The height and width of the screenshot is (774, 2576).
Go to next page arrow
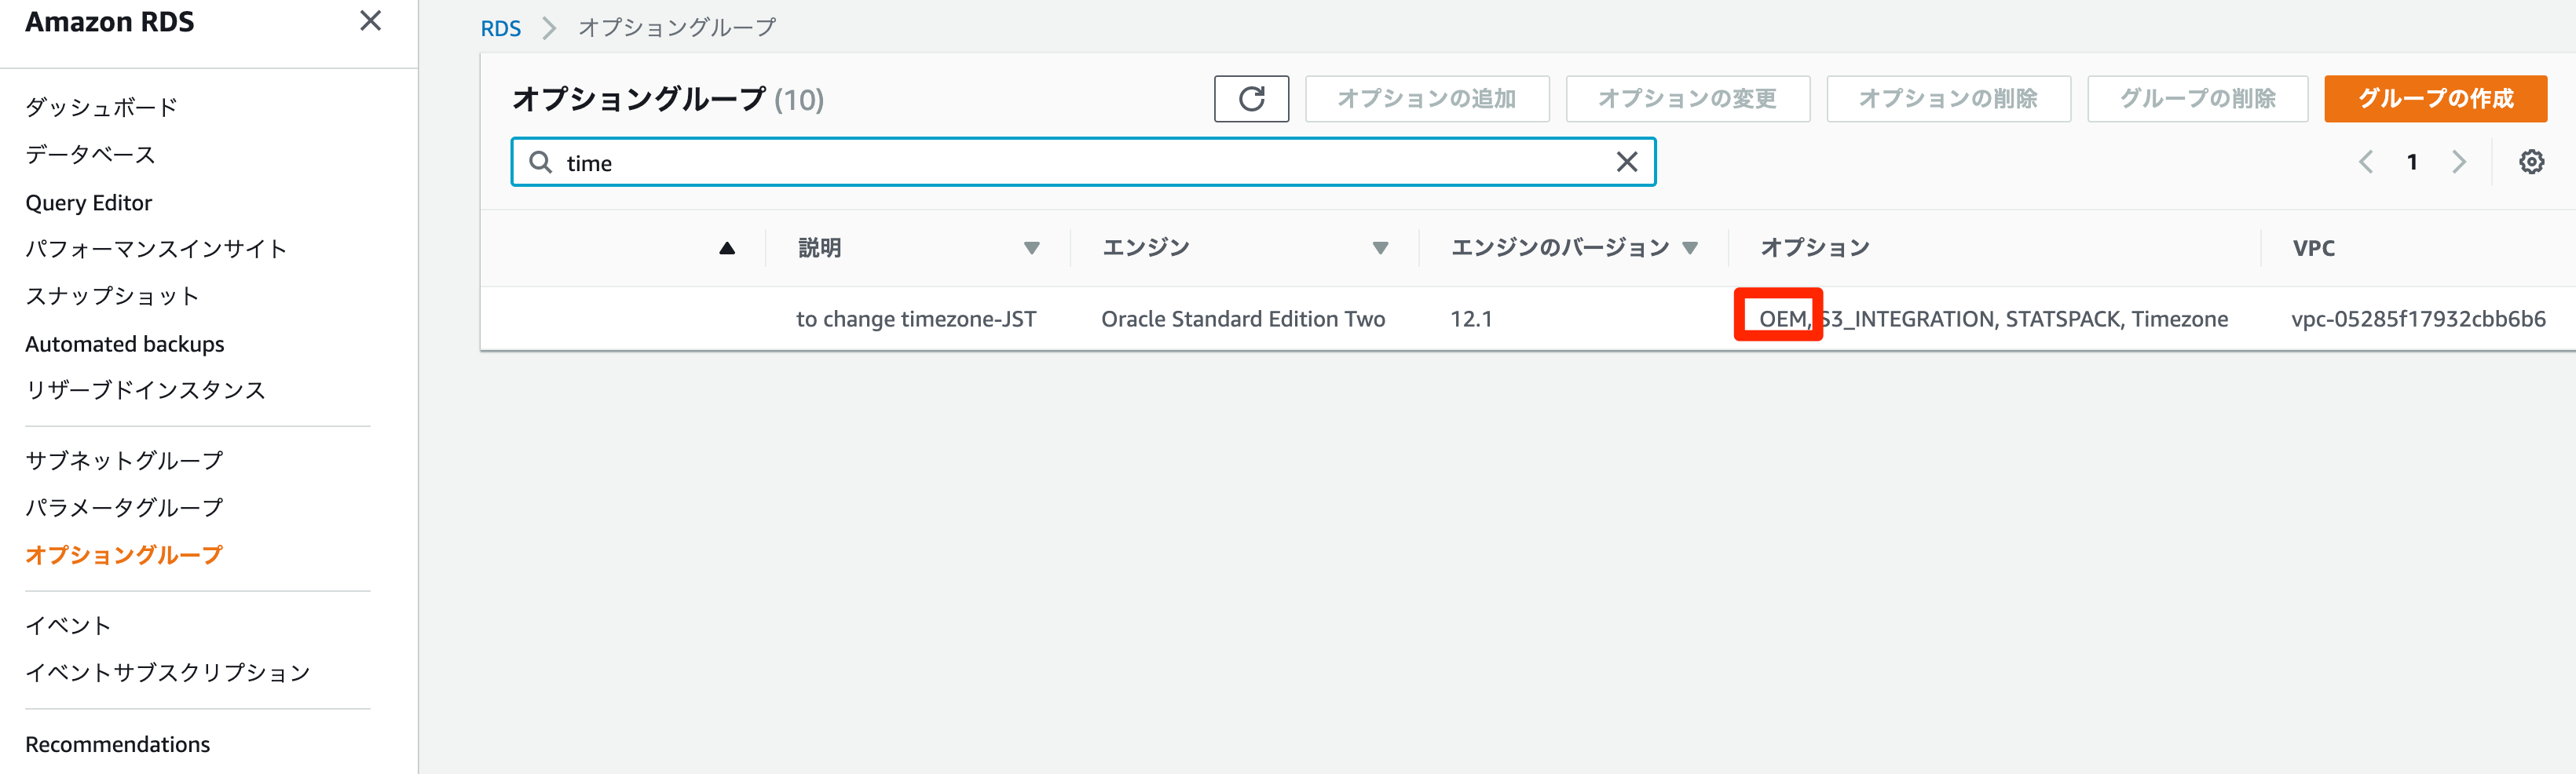[2459, 162]
